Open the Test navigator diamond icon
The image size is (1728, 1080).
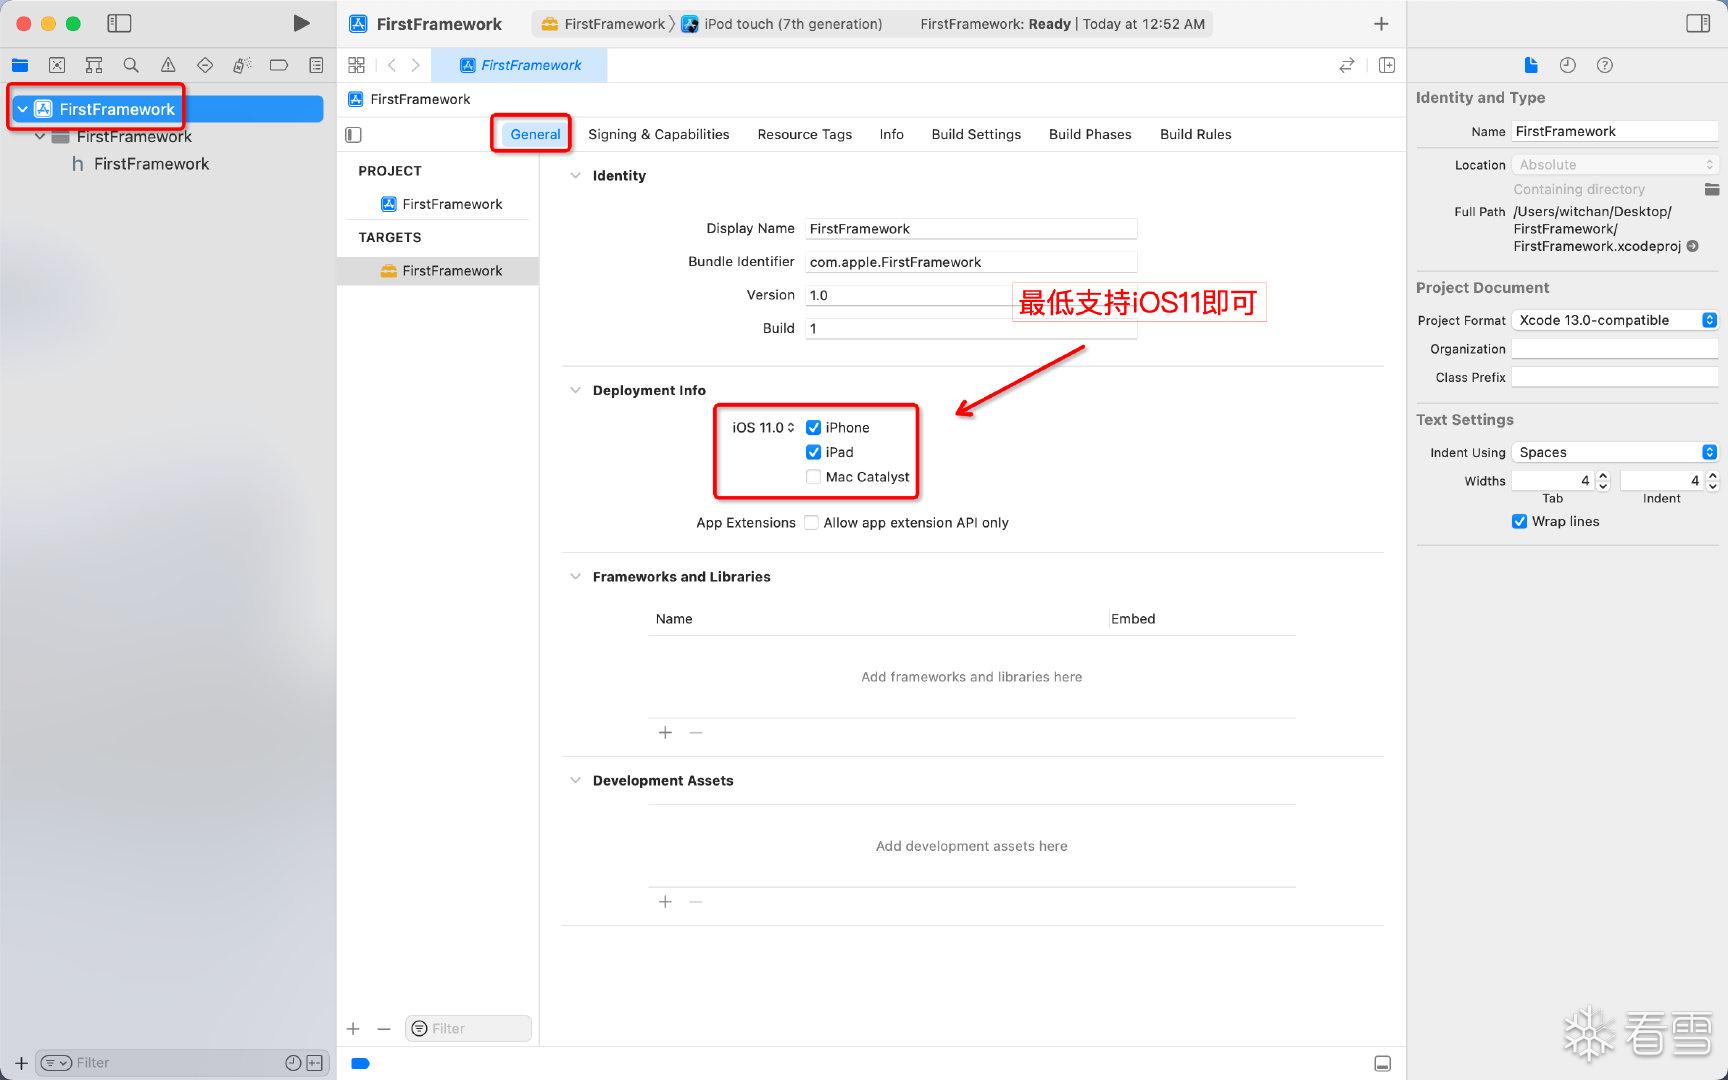[x=205, y=65]
